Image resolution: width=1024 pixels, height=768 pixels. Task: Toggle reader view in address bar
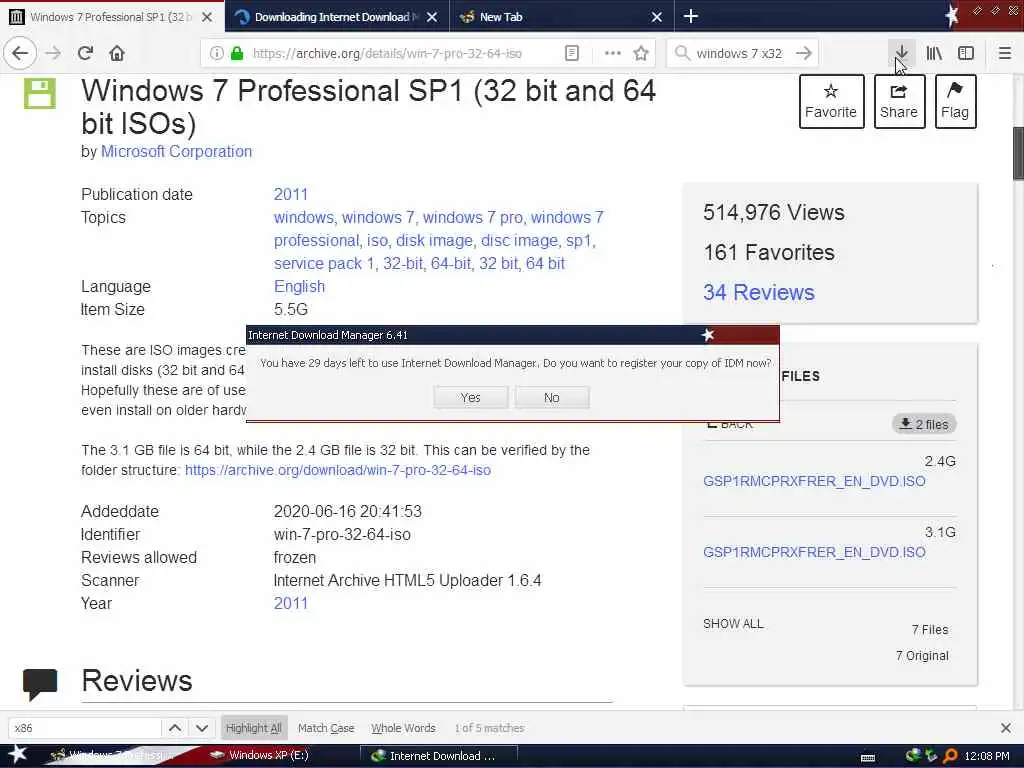(x=571, y=54)
